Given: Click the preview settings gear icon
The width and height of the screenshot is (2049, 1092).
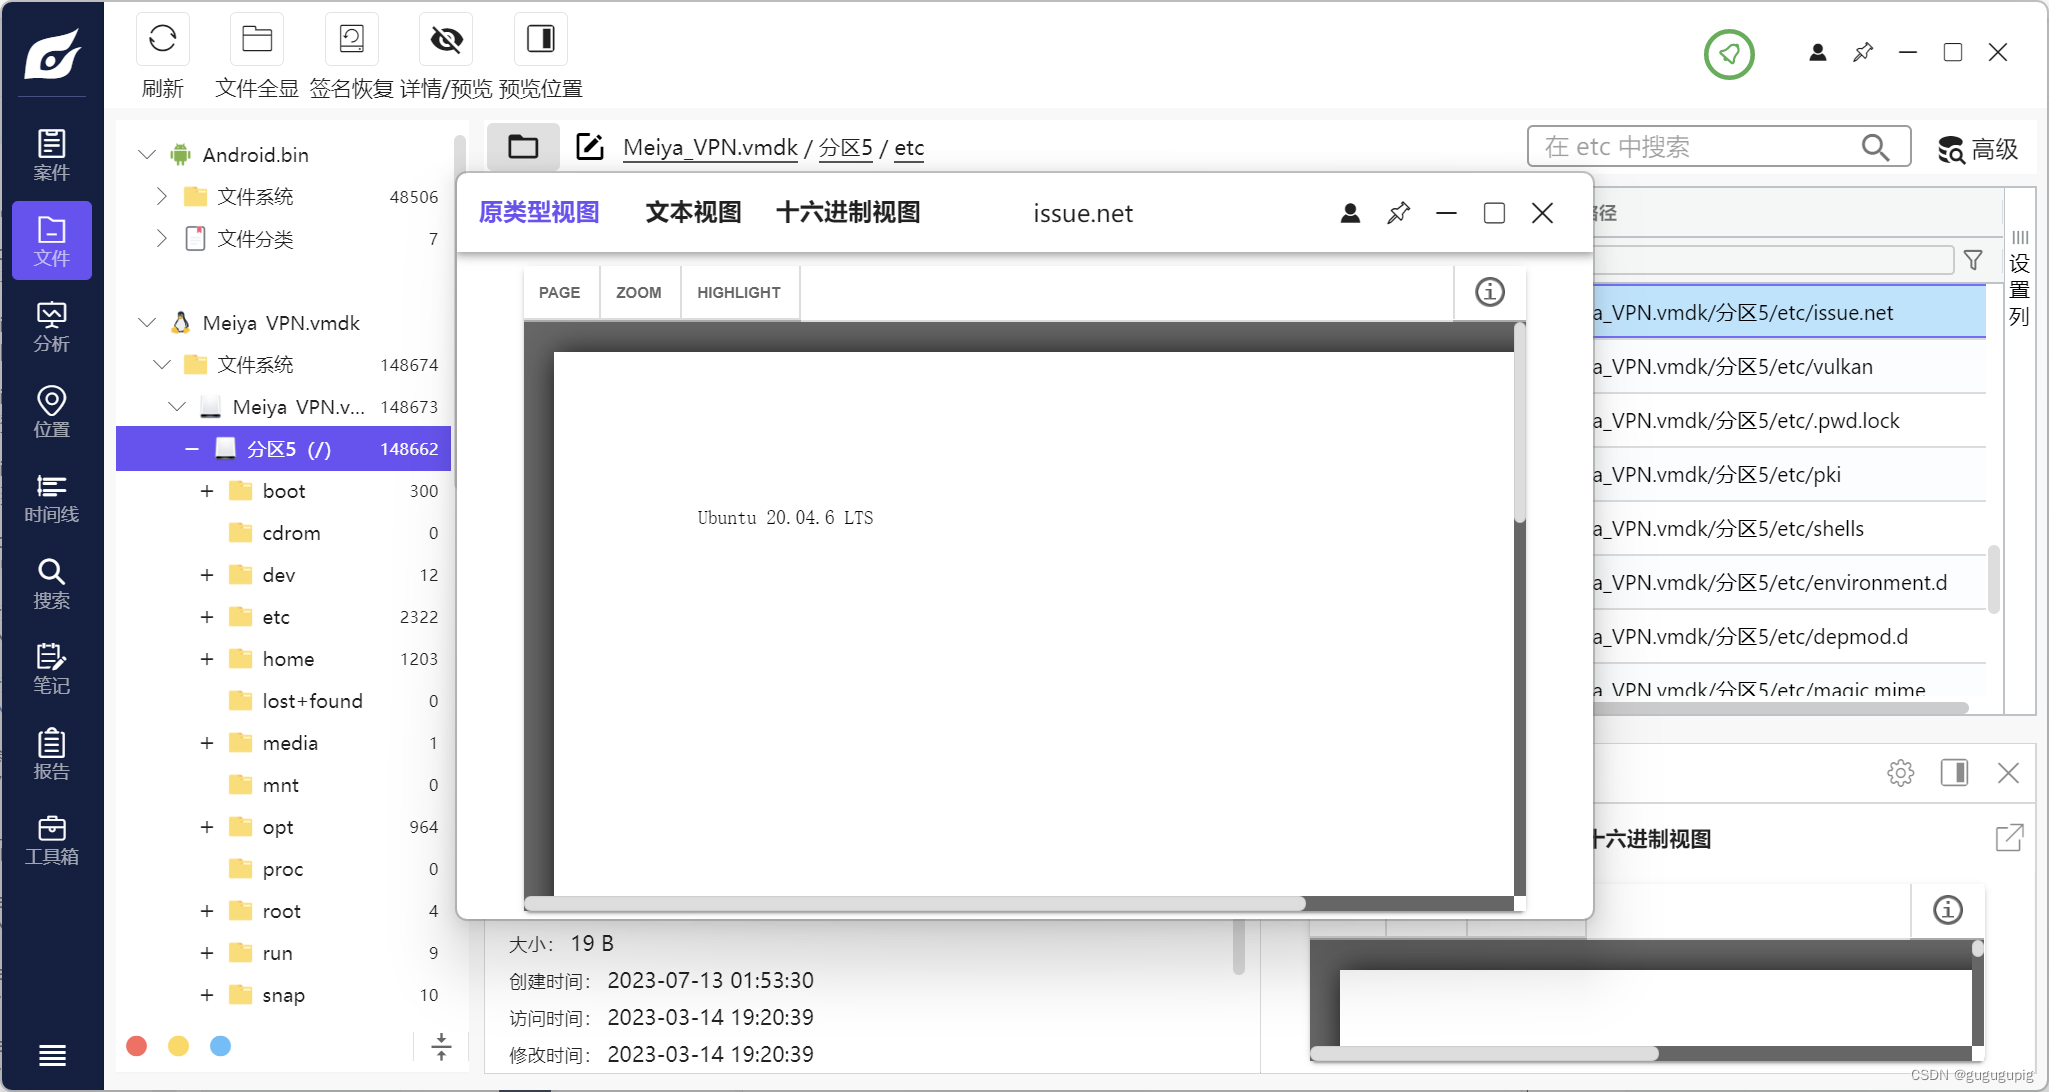Looking at the screenshot, I should pyautogui.click(x=1900, y=773).
